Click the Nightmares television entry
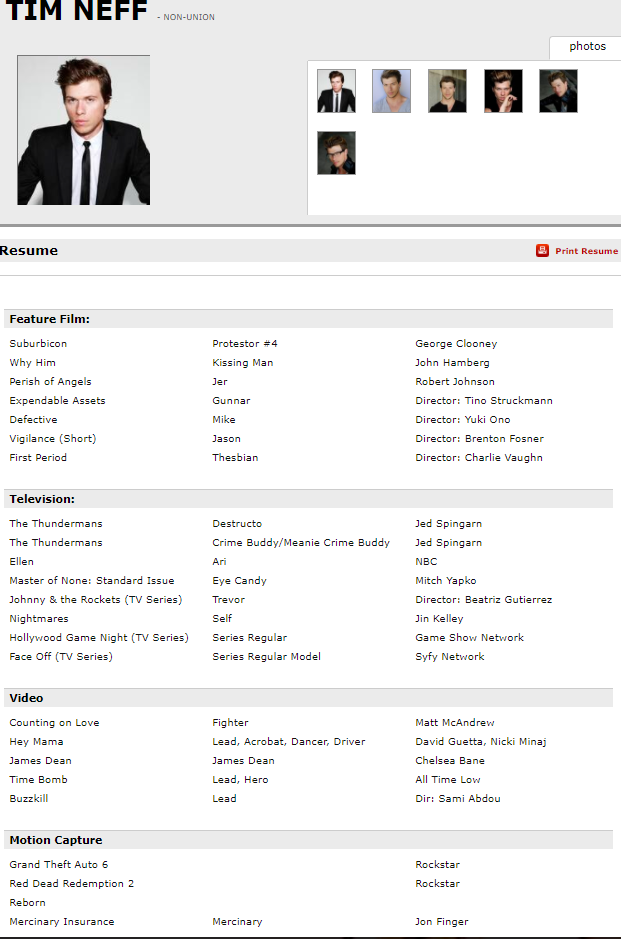This screenshot has width=621, height=939. [x=39, y=619]
